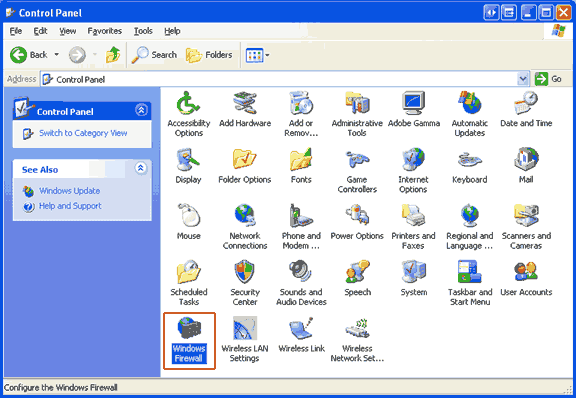The image size is (576, 398).
Task: Open Administrative Tools folder
Action: coord(357,114)
